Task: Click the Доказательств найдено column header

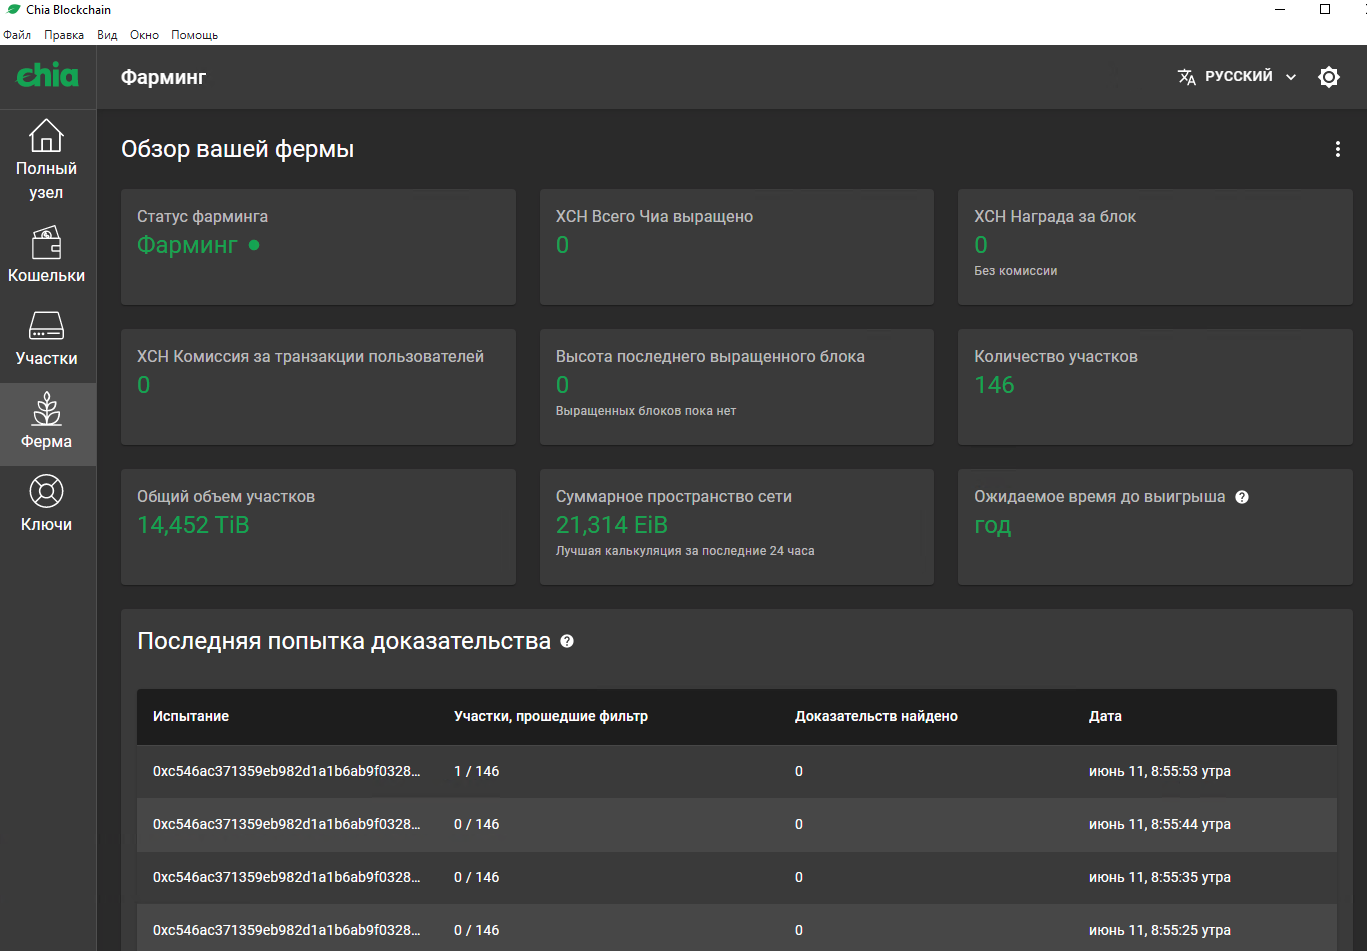Action: pyautogui.click(x=876, y=716)
